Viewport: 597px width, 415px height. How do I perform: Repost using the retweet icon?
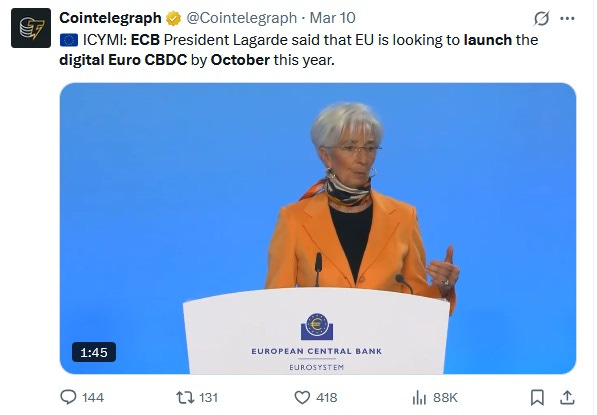185,397
